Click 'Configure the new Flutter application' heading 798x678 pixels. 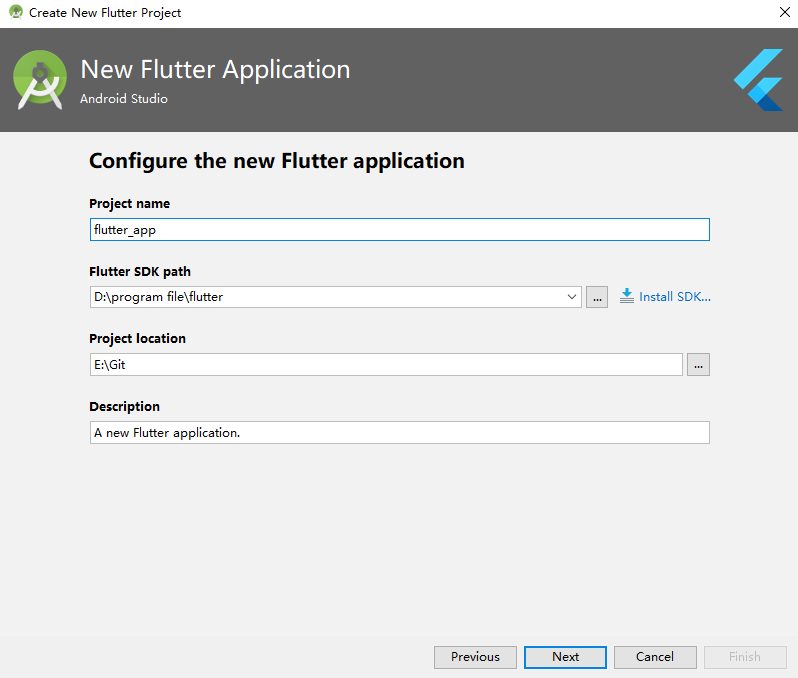click(277, 161)
